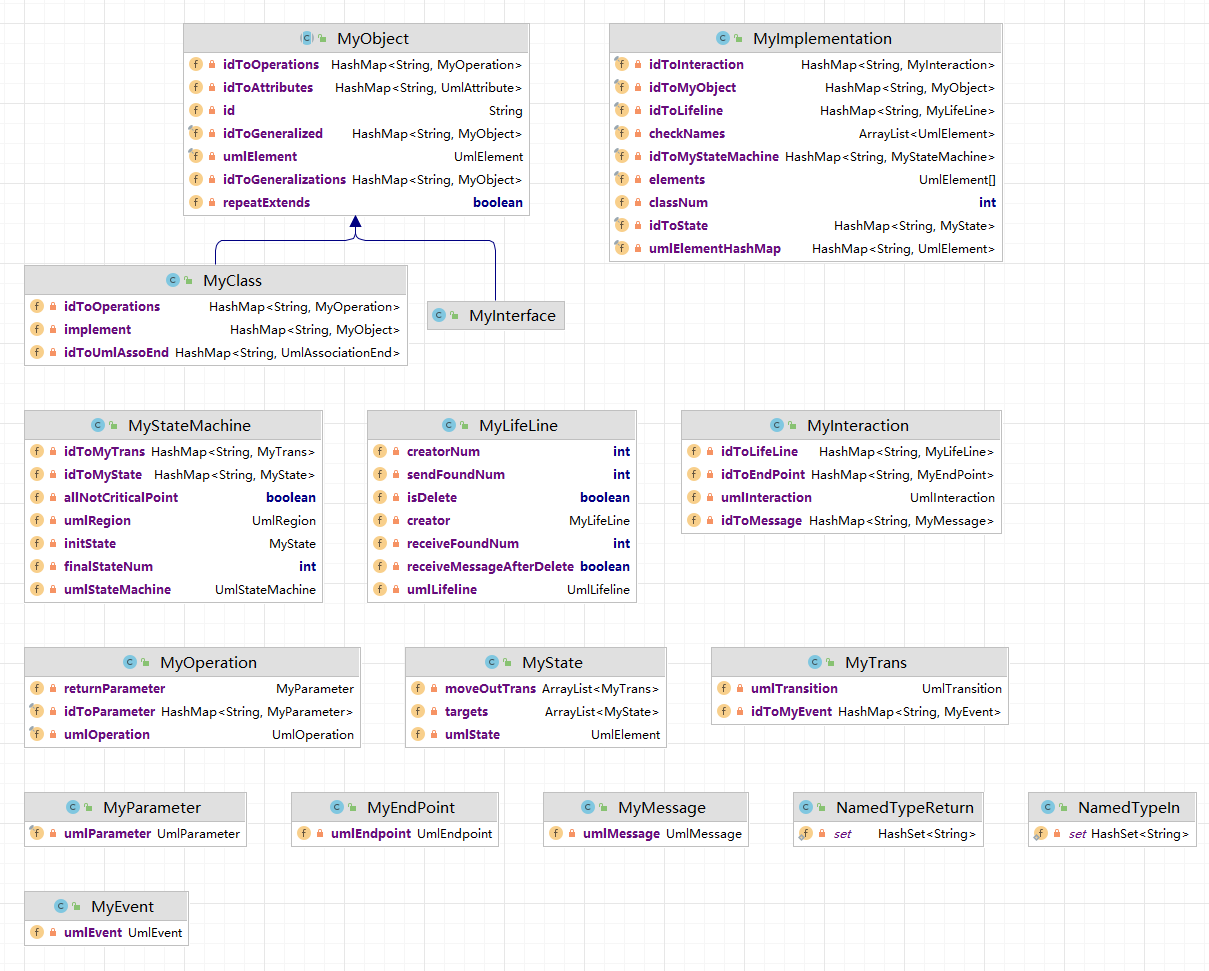Click the class icon beside MyInteraction
This screenshot has height=971, width=1209.
[777, 426]
